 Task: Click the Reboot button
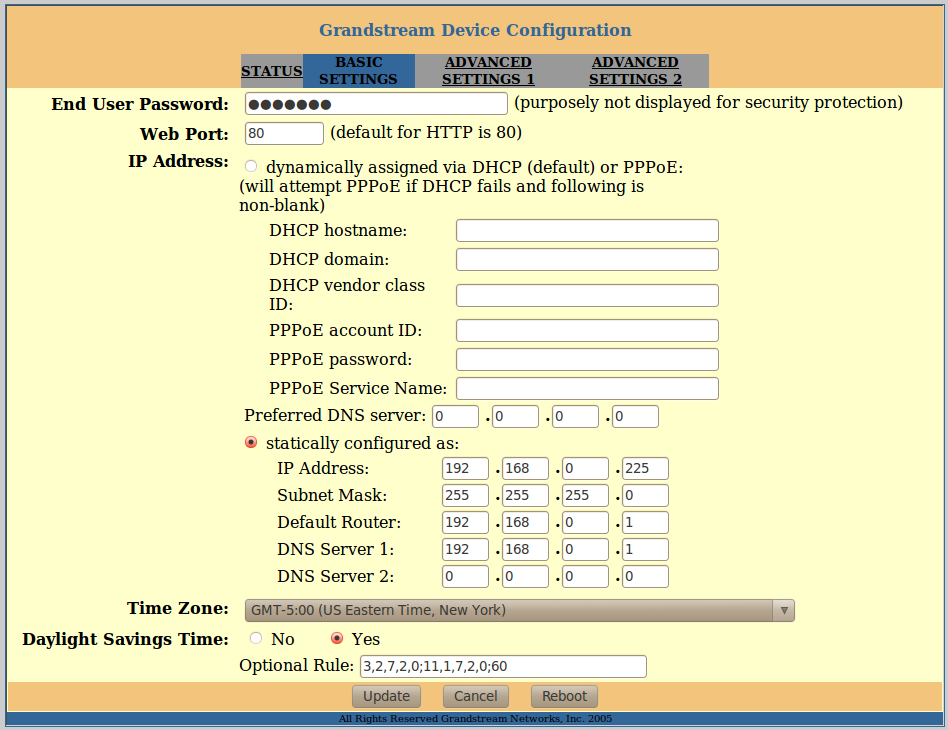click(564, 696)
